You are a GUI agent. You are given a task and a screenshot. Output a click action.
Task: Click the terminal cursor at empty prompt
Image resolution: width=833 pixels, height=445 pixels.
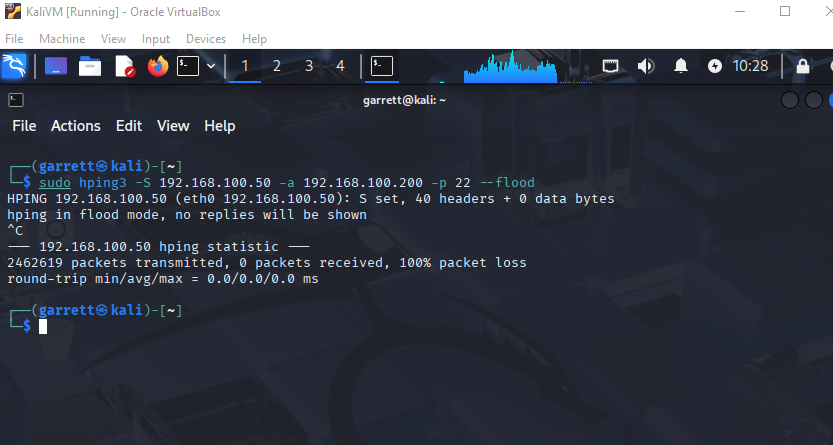[43, 327]
